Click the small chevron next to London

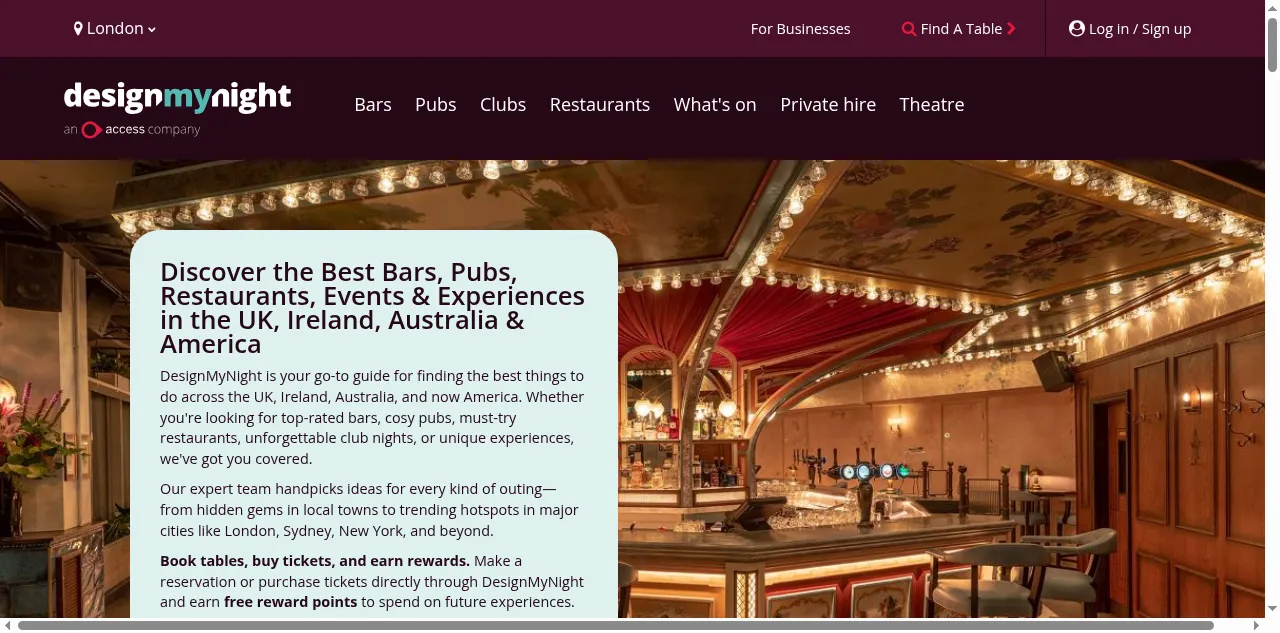[x=152, y=30]
